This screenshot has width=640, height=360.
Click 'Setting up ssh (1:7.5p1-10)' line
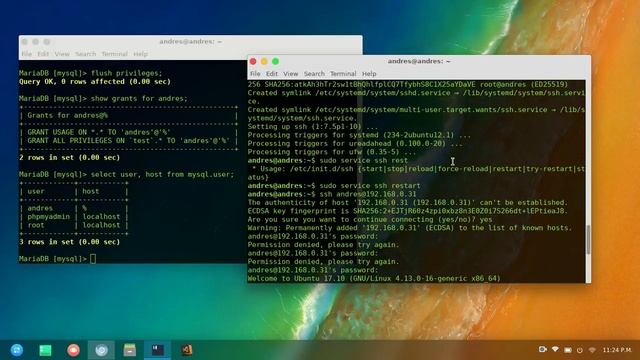[313, 127]
